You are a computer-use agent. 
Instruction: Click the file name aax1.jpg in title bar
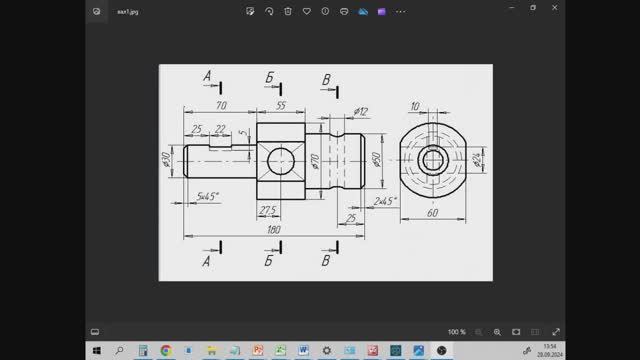(x=128, y=12)
